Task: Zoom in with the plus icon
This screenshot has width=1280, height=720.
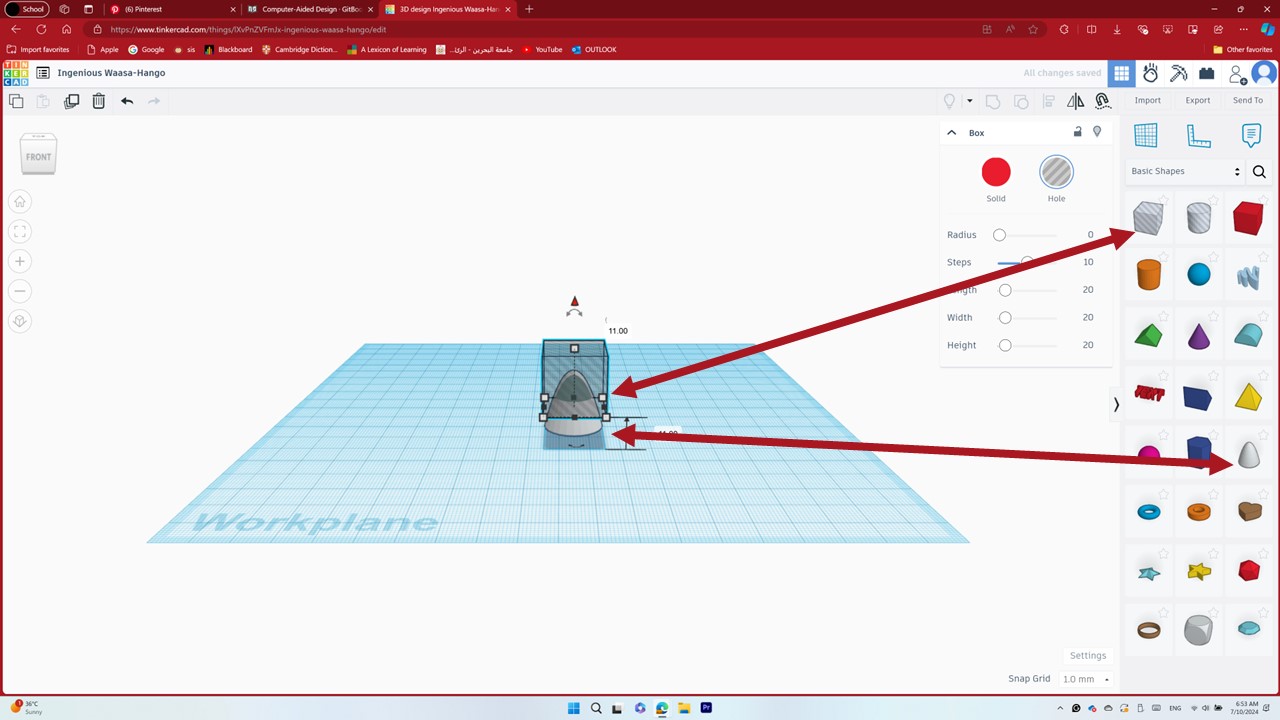Action: pyautogui.click(x=20, y=261)
